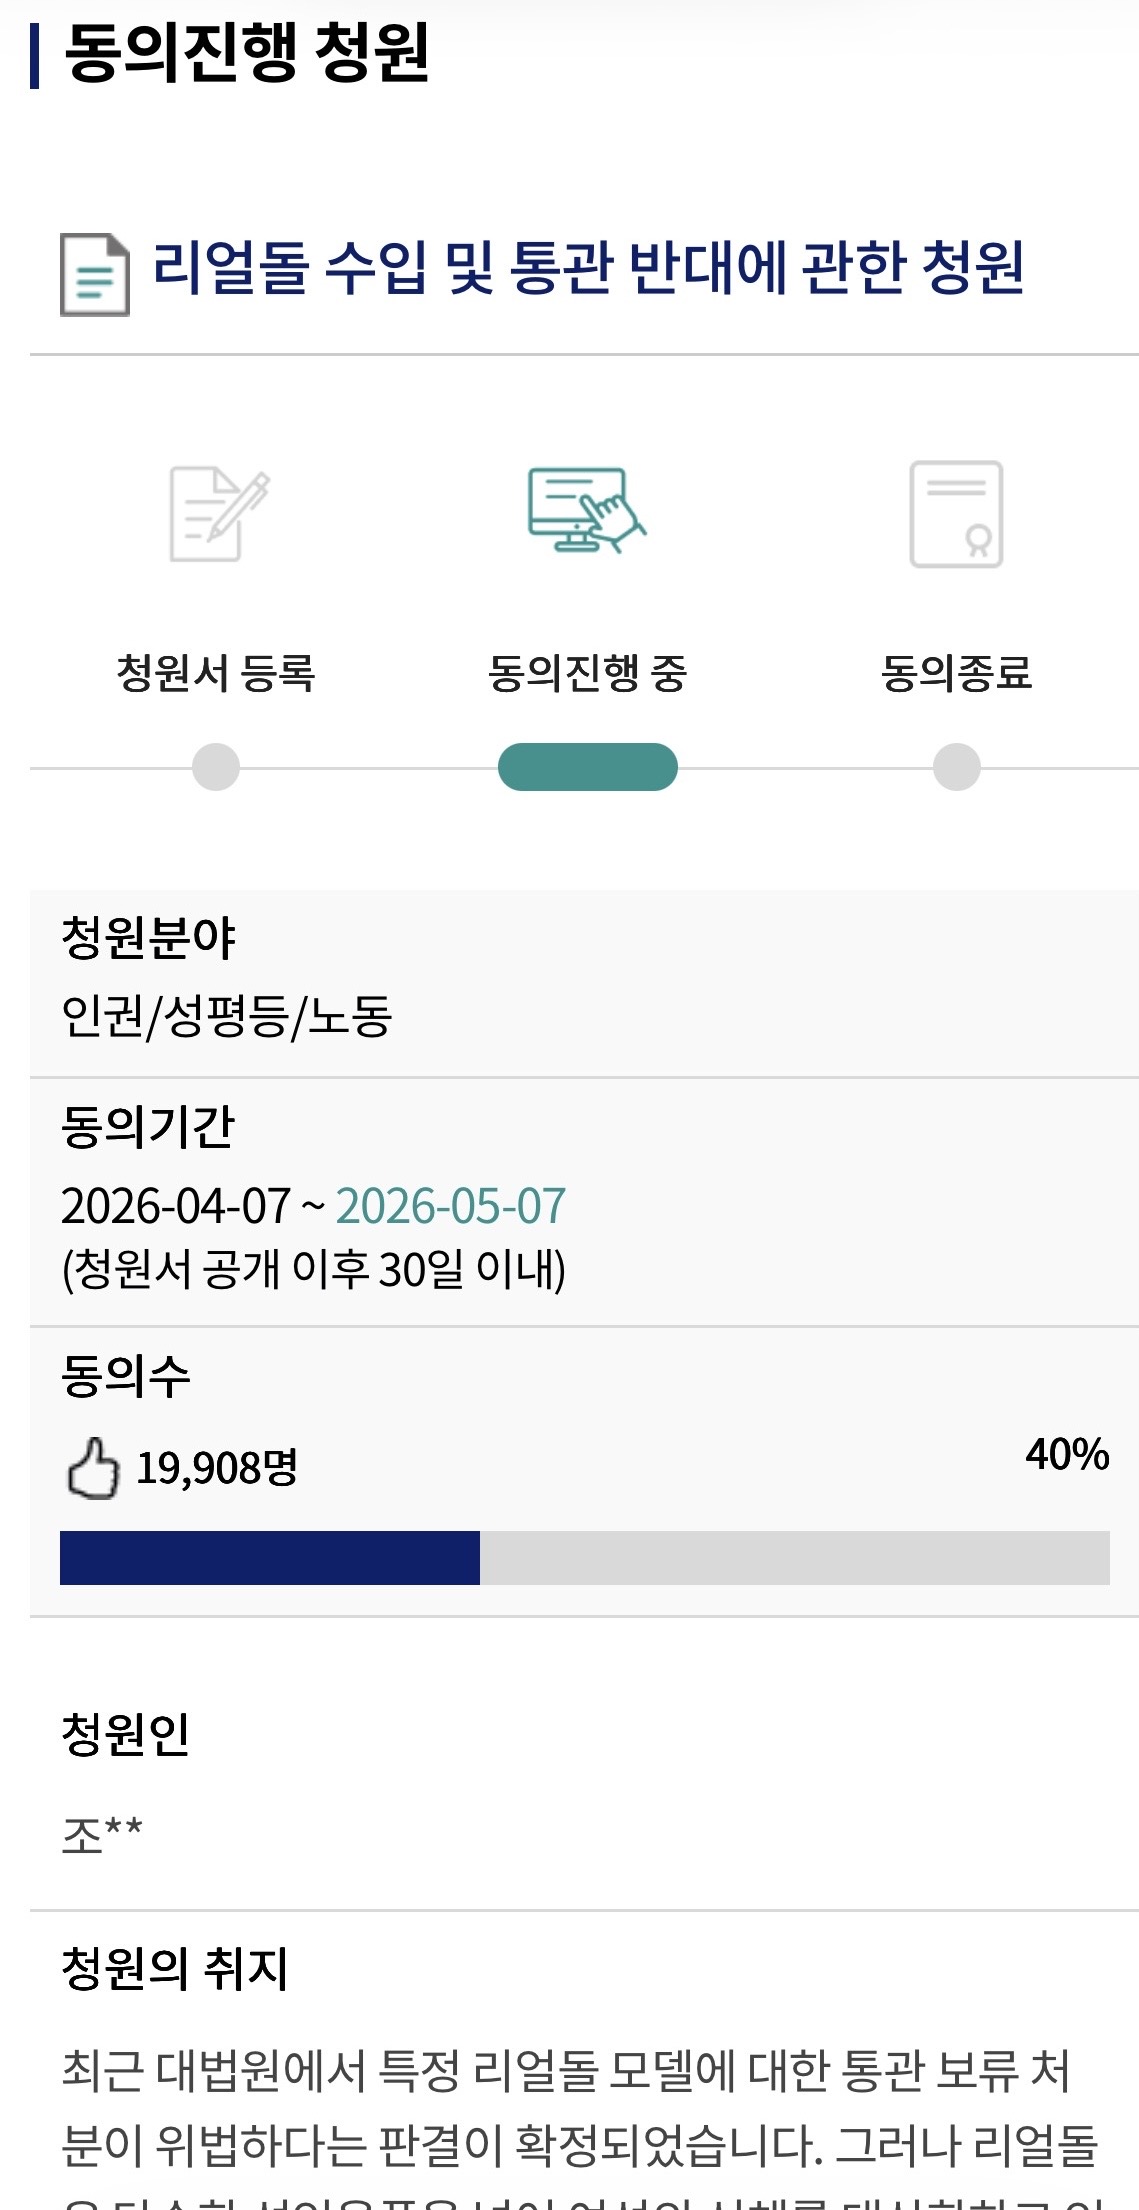Screen dimensions: 1139x2210
Task: Select the 동의종료 step label
Action: click(956, 672)
